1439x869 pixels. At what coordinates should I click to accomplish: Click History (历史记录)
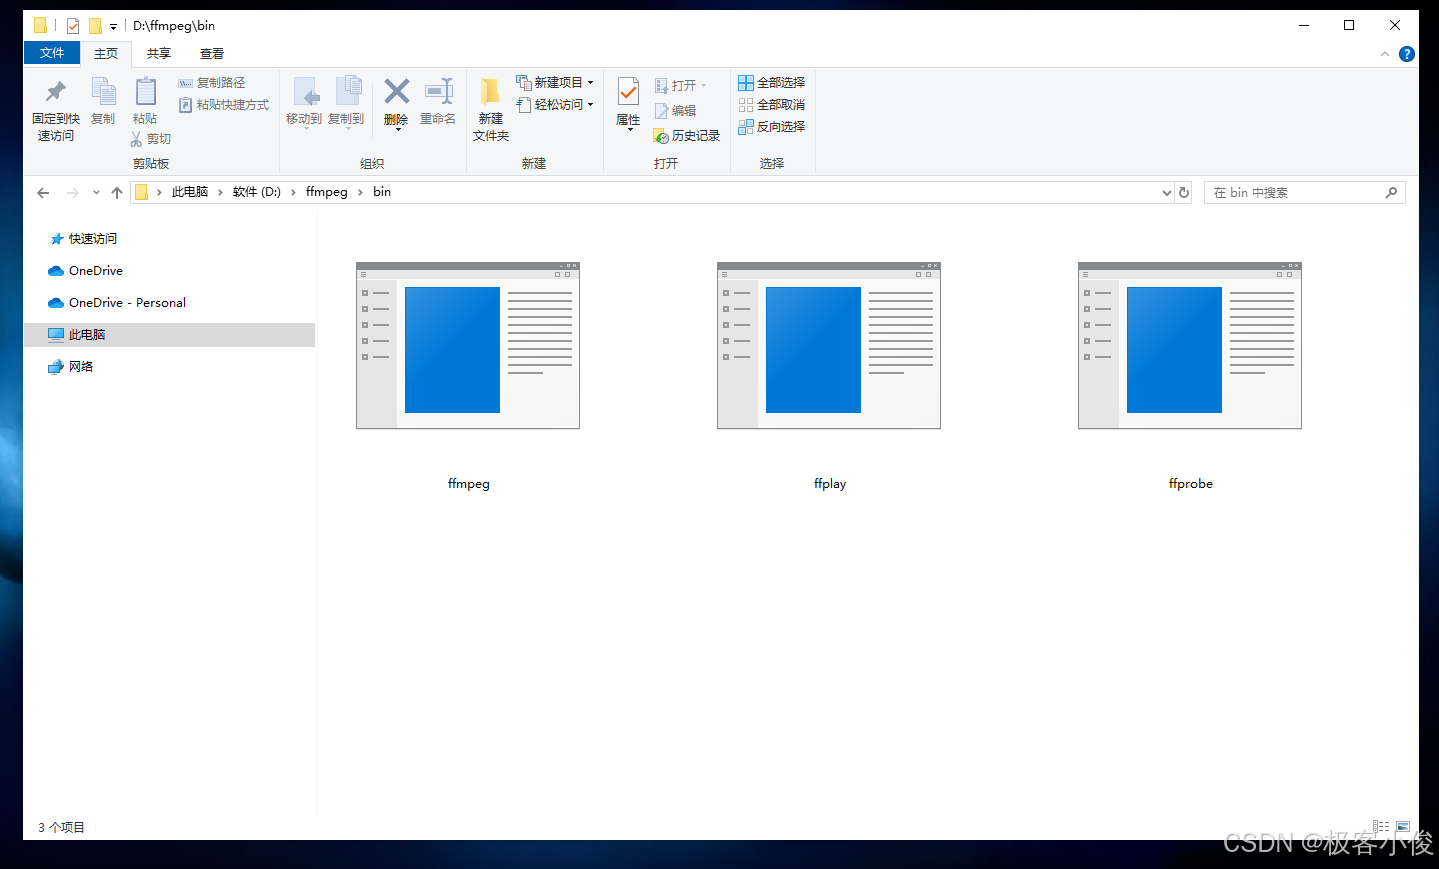[x=686, y=136]
